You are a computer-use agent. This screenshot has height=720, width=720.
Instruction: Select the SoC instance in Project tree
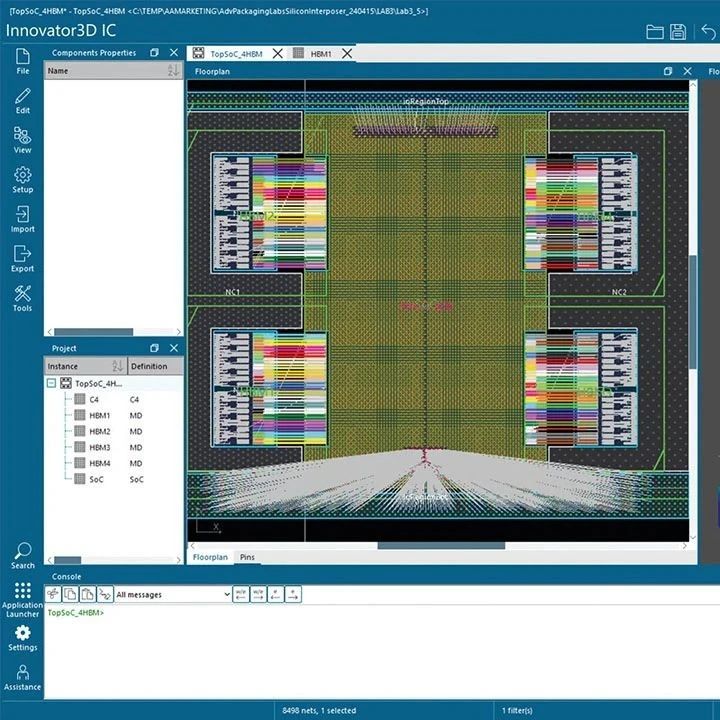pyautogui.click(x=96, y=479)
